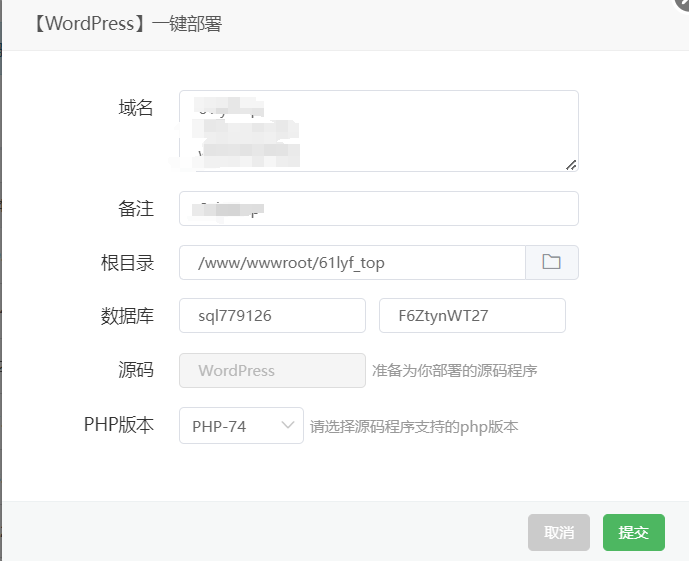Viewport: 689px width, 561px height.
Task: Click the disabled WordPress source field
Action: pos(272,370)
